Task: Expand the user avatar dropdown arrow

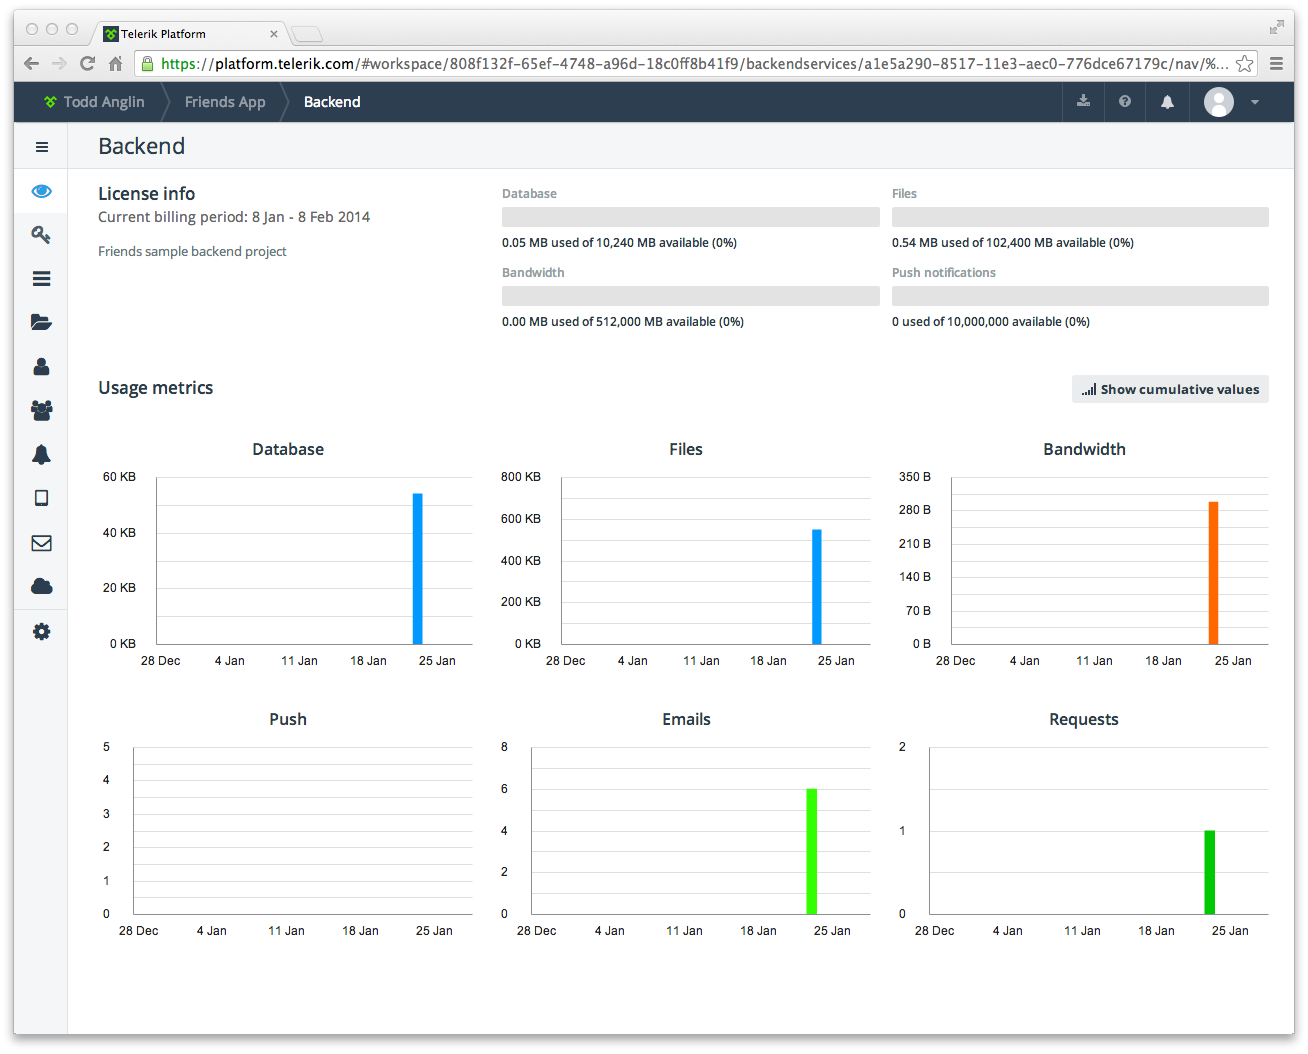Action: (1254, 102)
